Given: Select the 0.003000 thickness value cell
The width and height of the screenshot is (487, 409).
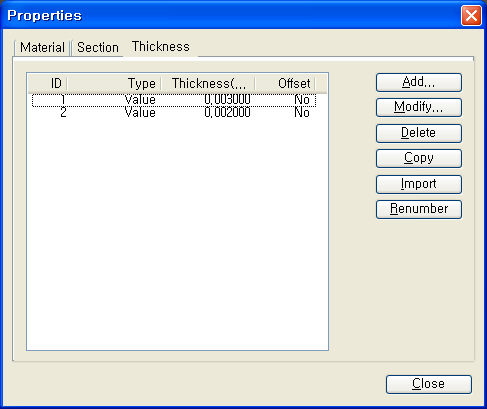Looking at the screenshot, I should point(227,100).
